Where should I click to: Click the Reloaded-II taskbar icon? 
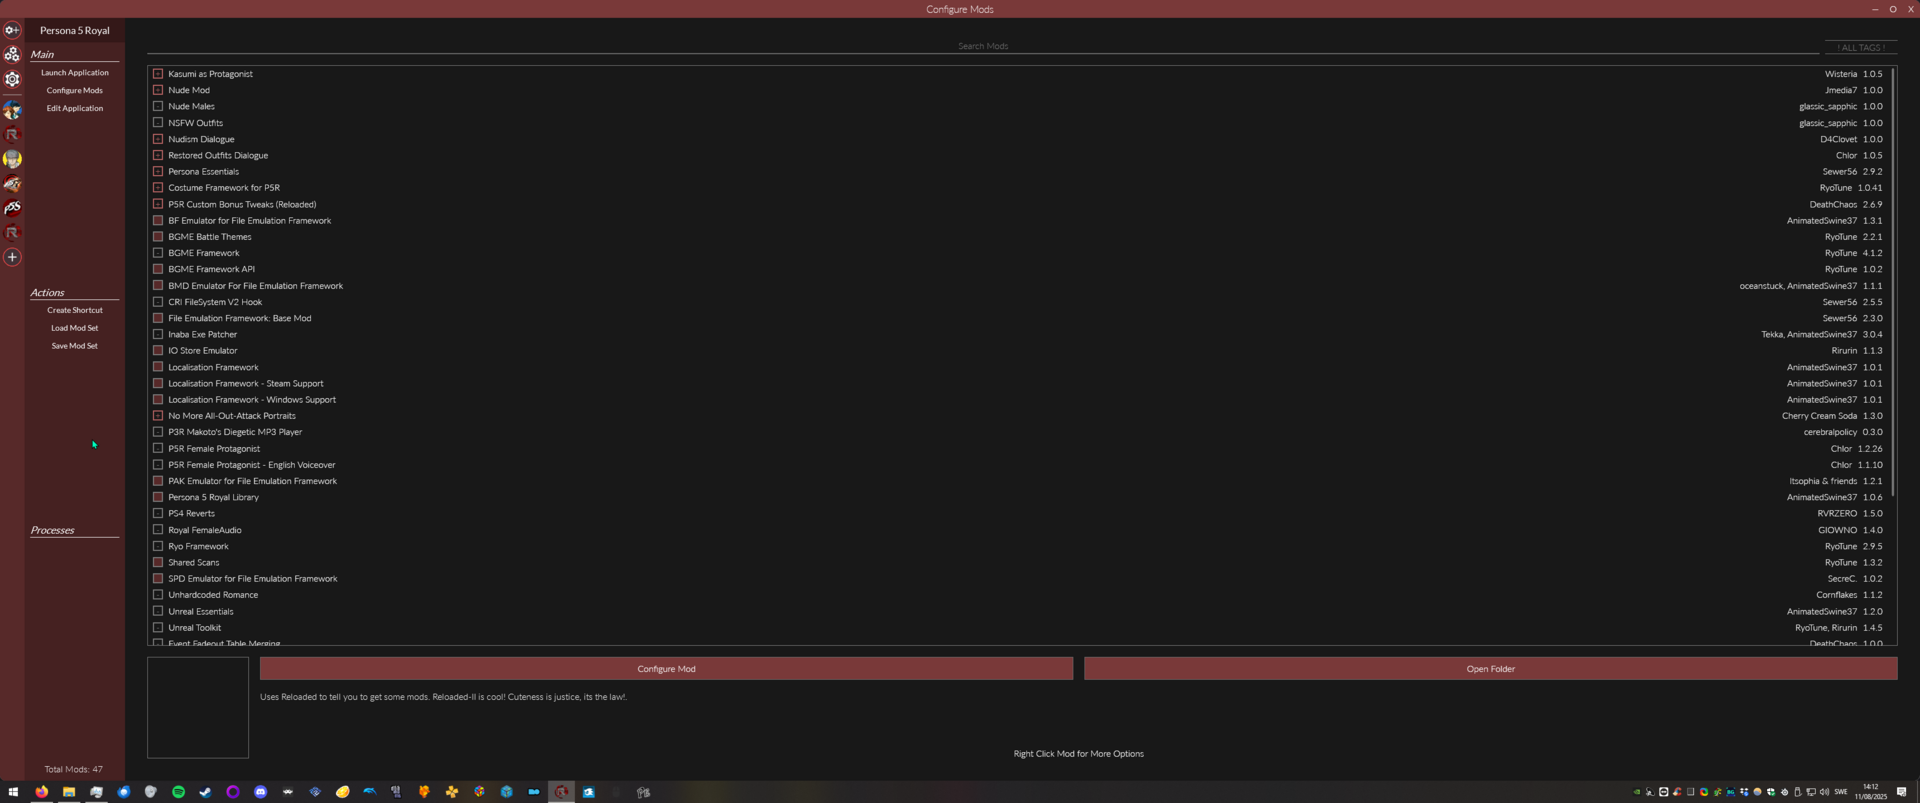coord(561,792)
